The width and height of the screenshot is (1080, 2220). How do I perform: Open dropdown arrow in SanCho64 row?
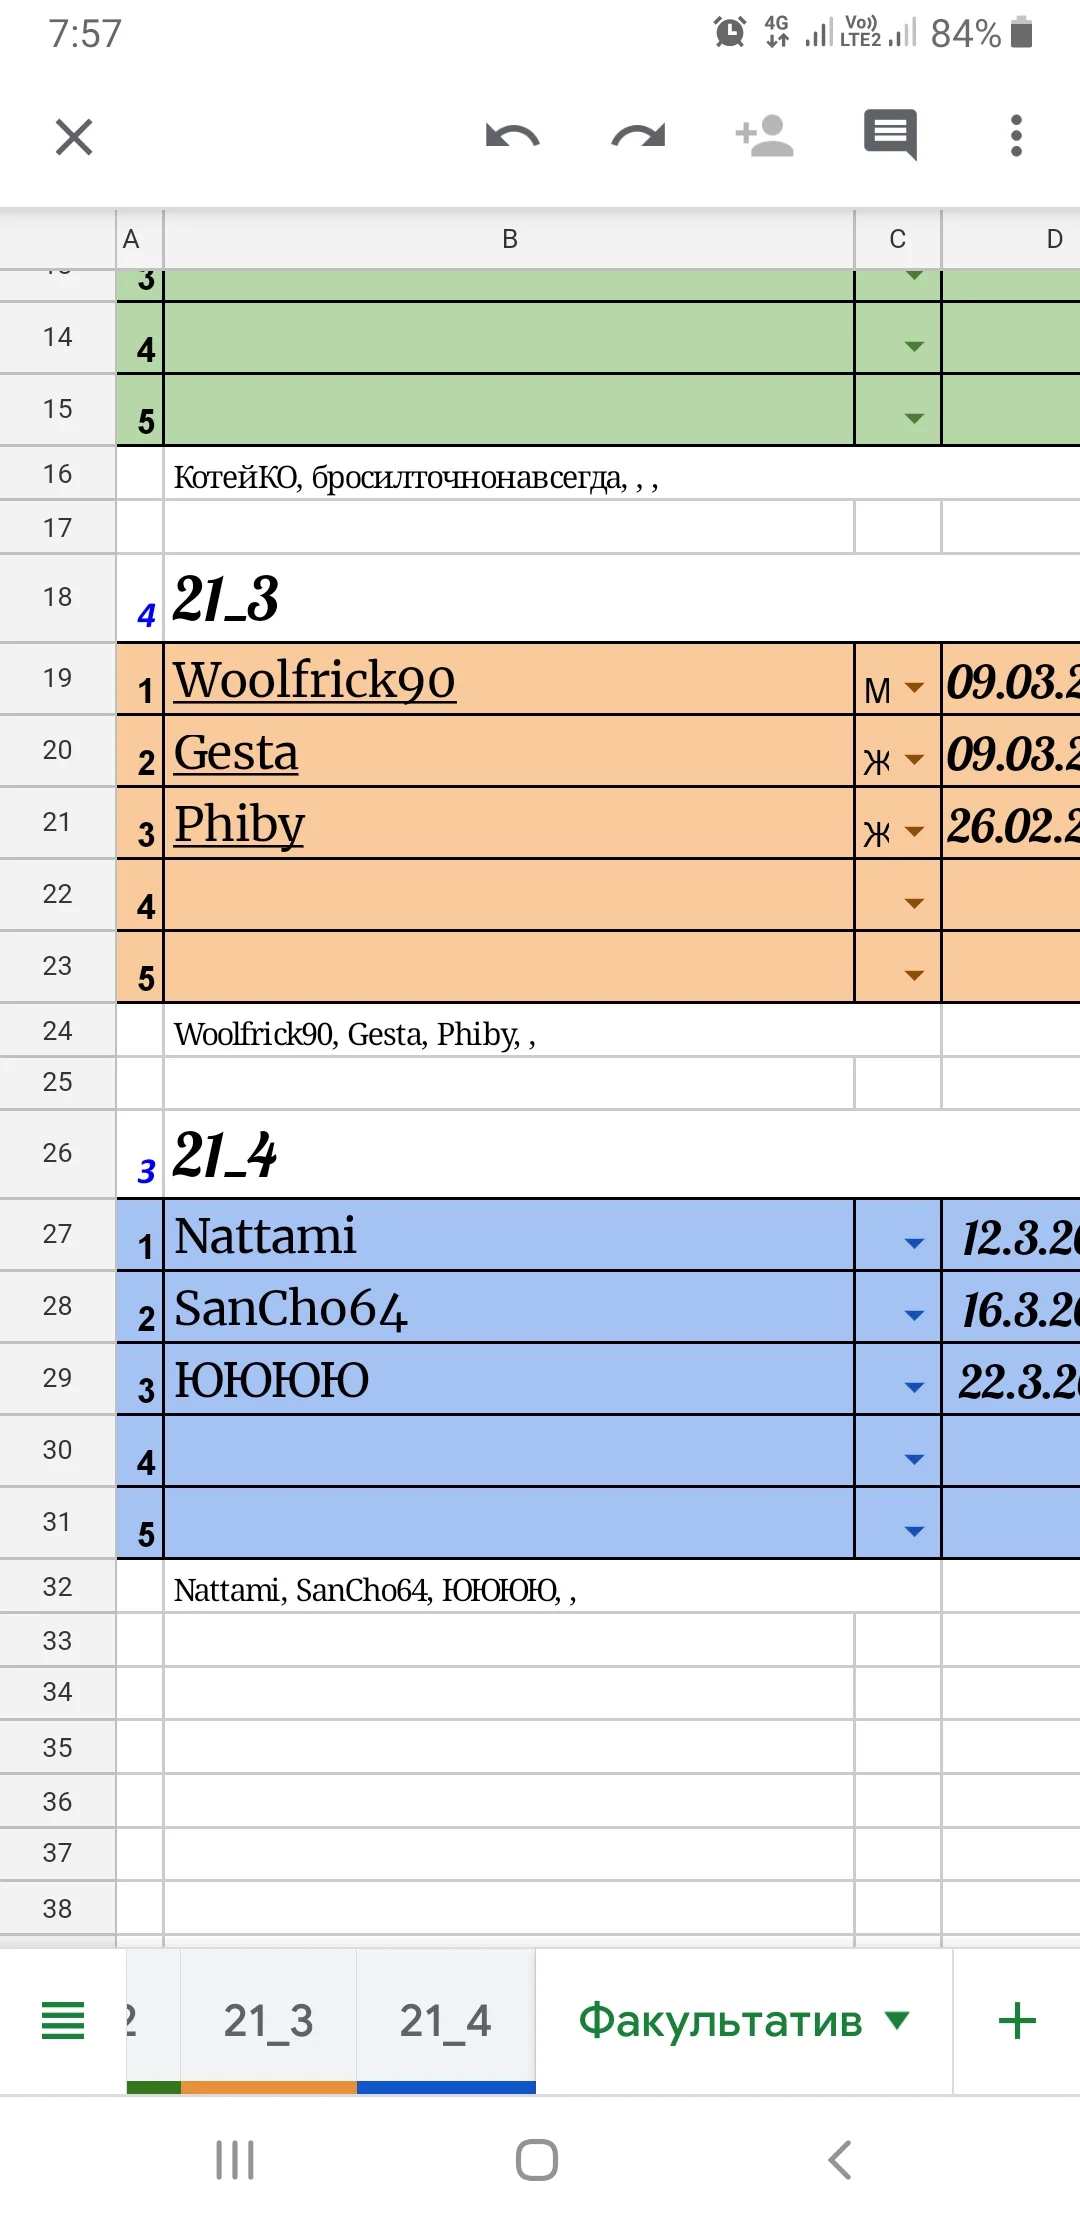[x=914, y=1316]
